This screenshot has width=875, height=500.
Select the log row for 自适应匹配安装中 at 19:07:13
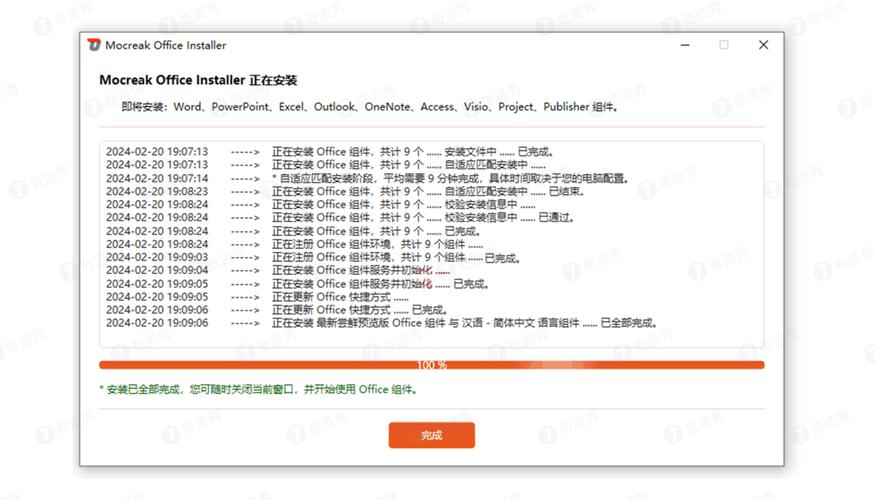click(326, 165)
